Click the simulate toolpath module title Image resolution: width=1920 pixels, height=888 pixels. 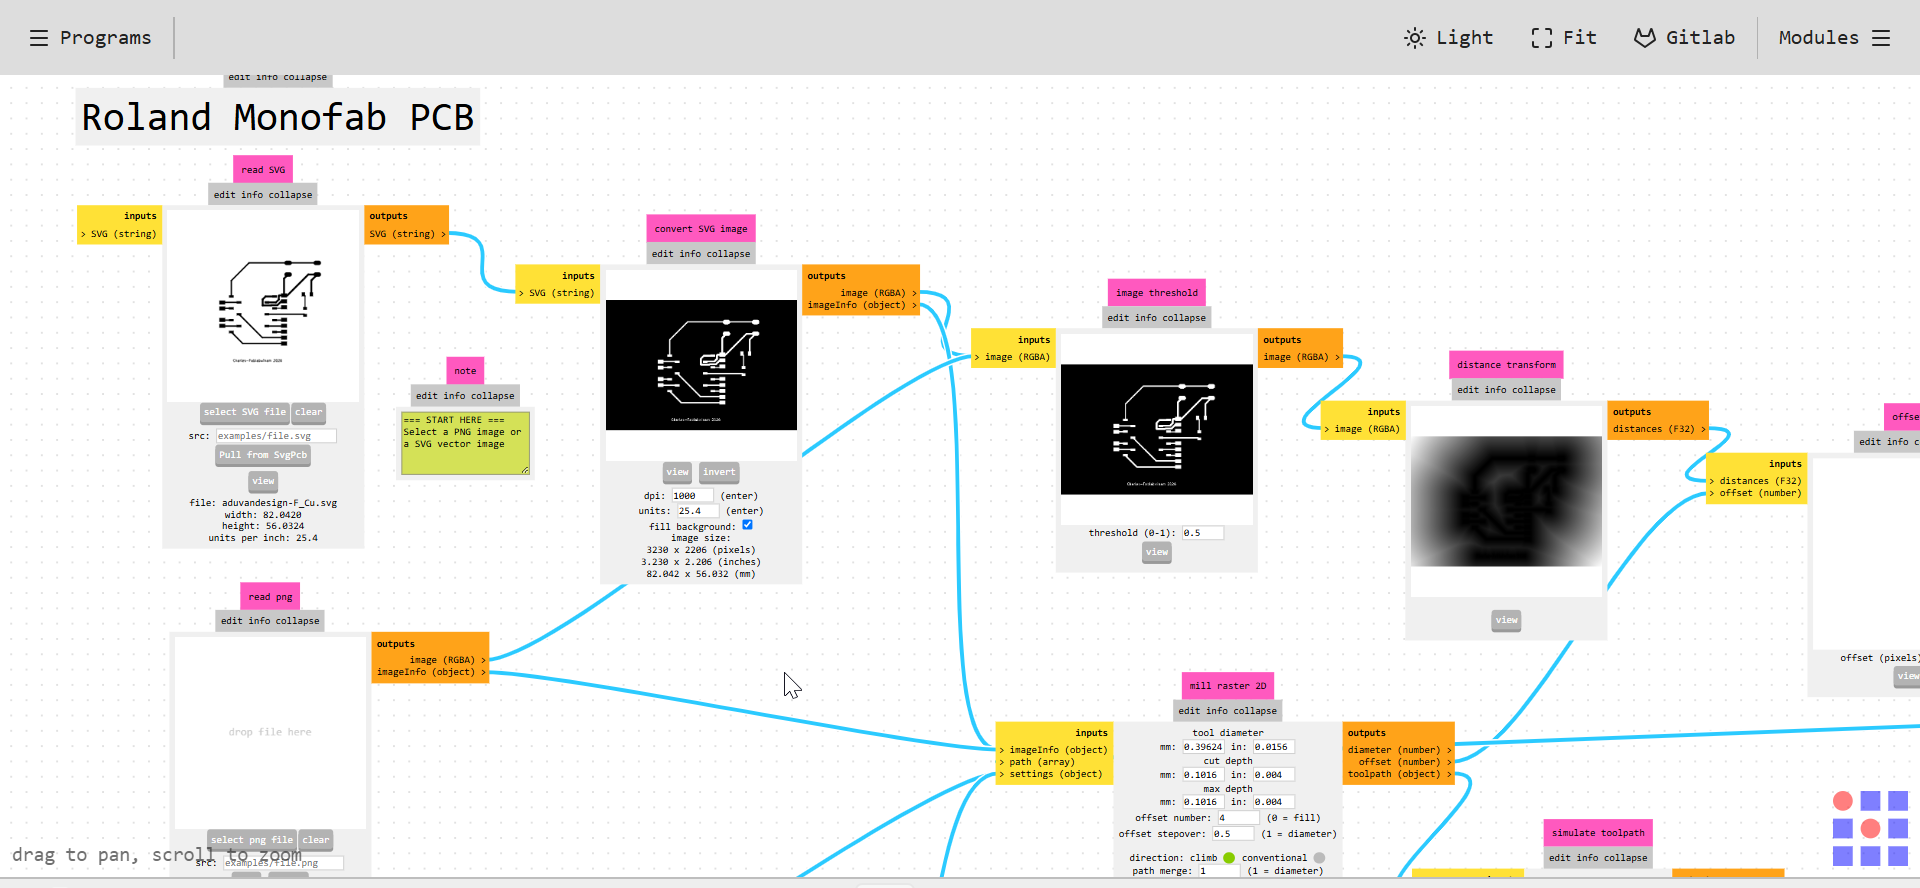point(1598,833)
